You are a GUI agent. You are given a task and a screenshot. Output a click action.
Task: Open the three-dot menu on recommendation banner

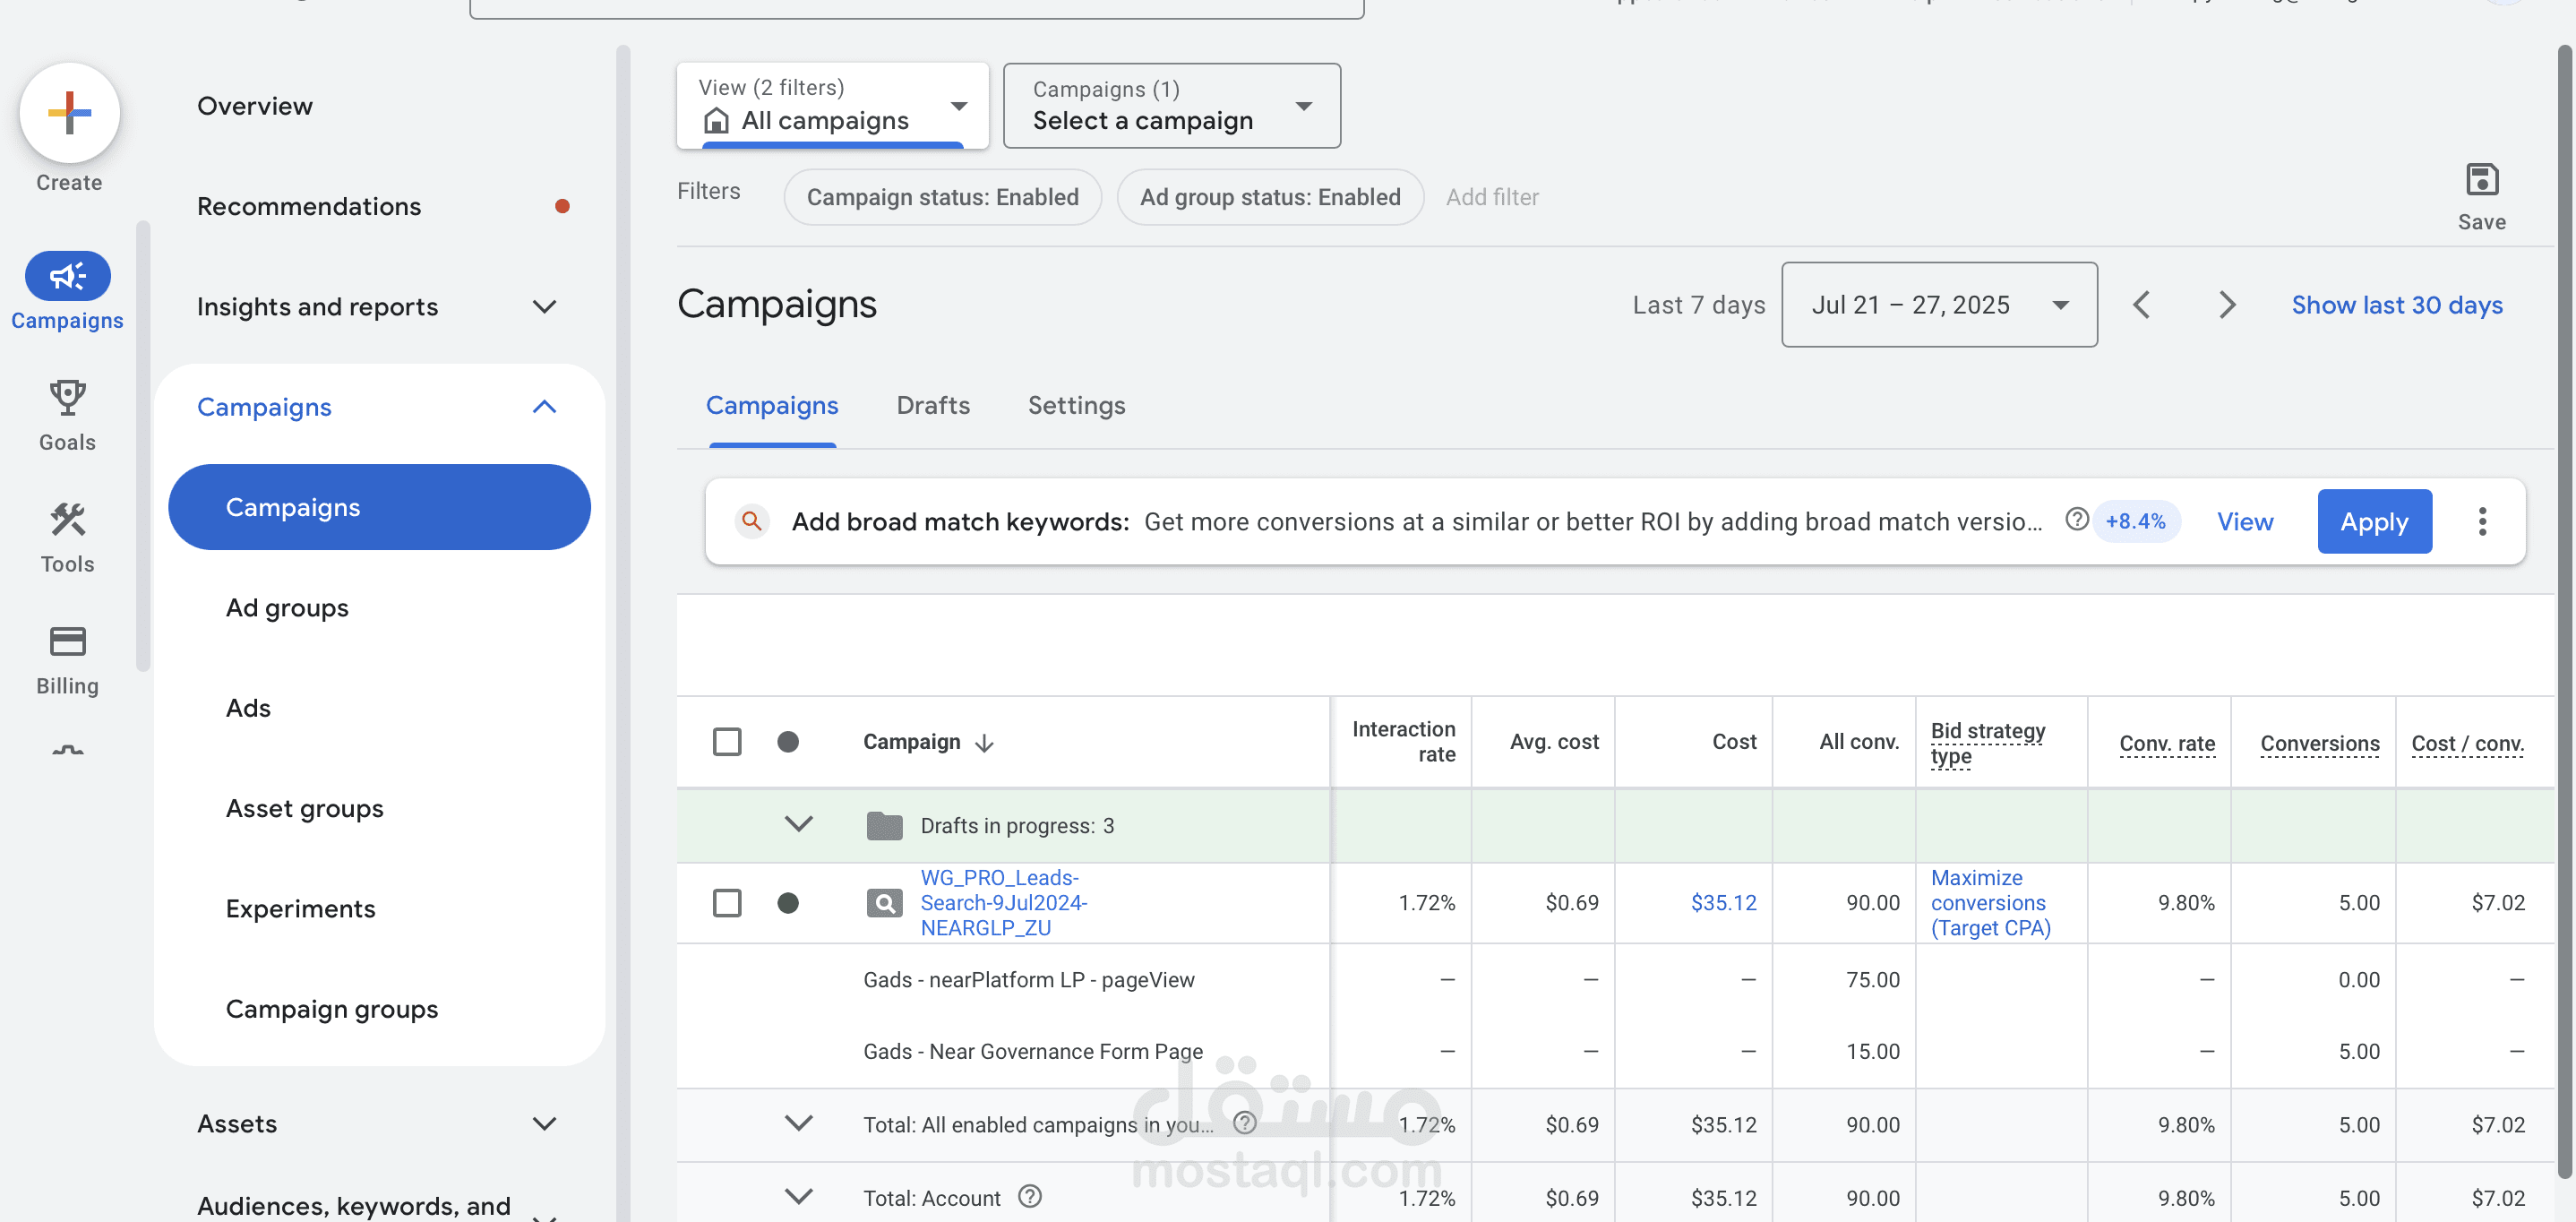[2482, 521]
